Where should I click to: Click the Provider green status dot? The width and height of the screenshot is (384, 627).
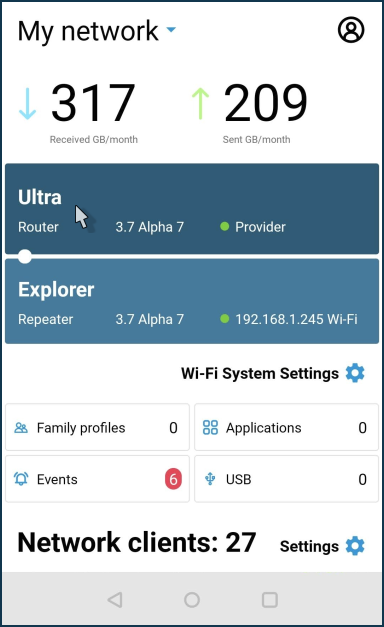tap(225, 227)
